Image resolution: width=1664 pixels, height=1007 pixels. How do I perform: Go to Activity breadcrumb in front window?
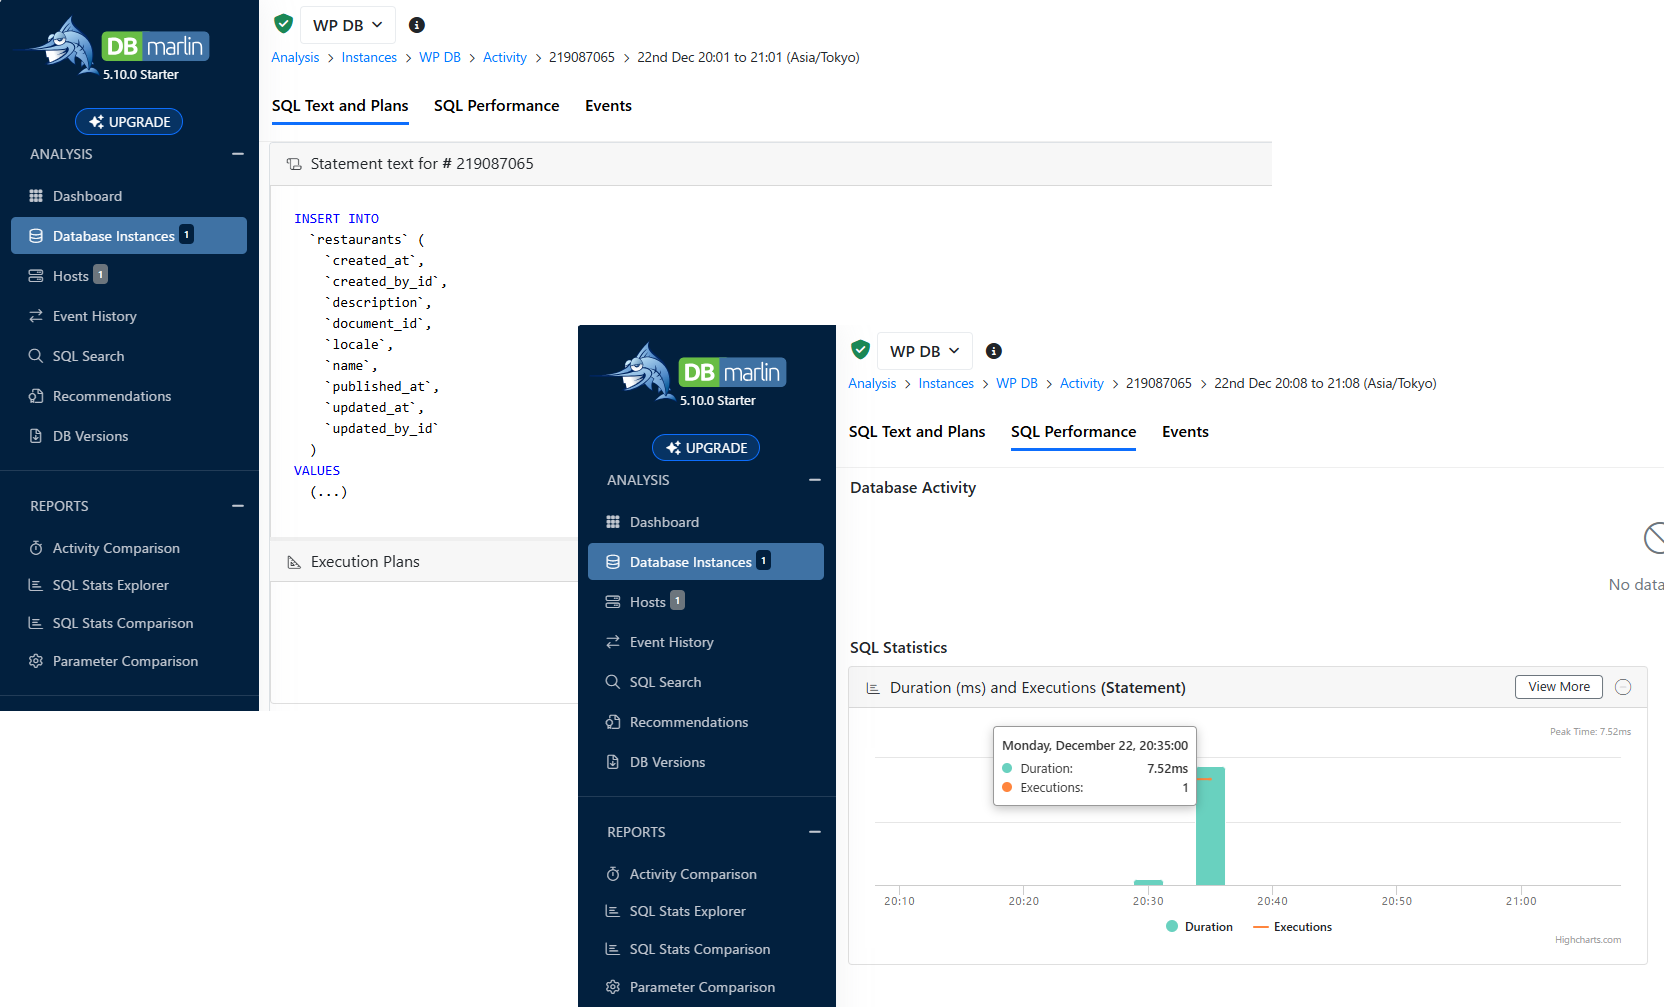pyautogui.click(x=1082, y=383)
